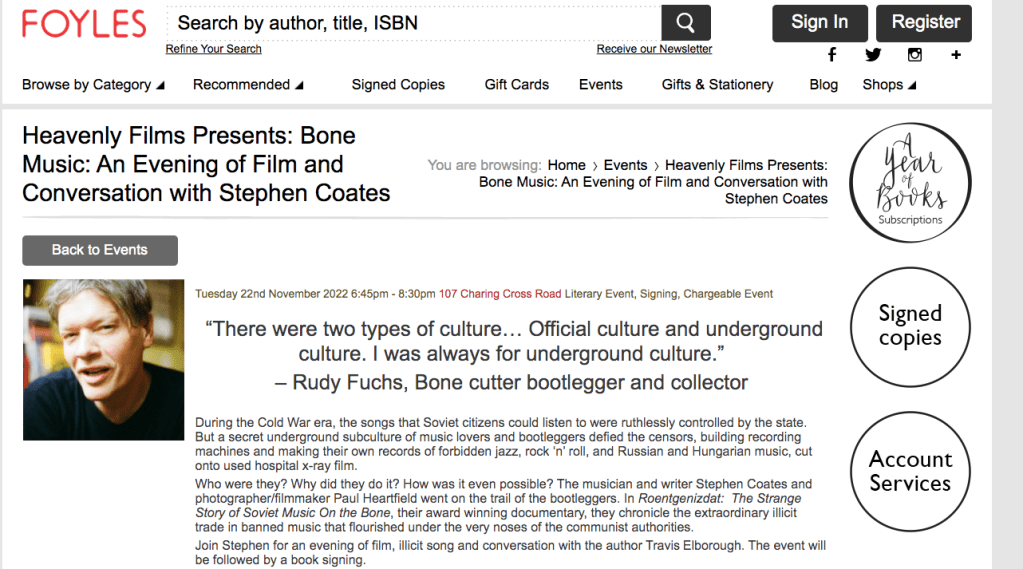This screenshot has height=569, width=1023.
Task: Click the Register button
Action: coord(925,23)
